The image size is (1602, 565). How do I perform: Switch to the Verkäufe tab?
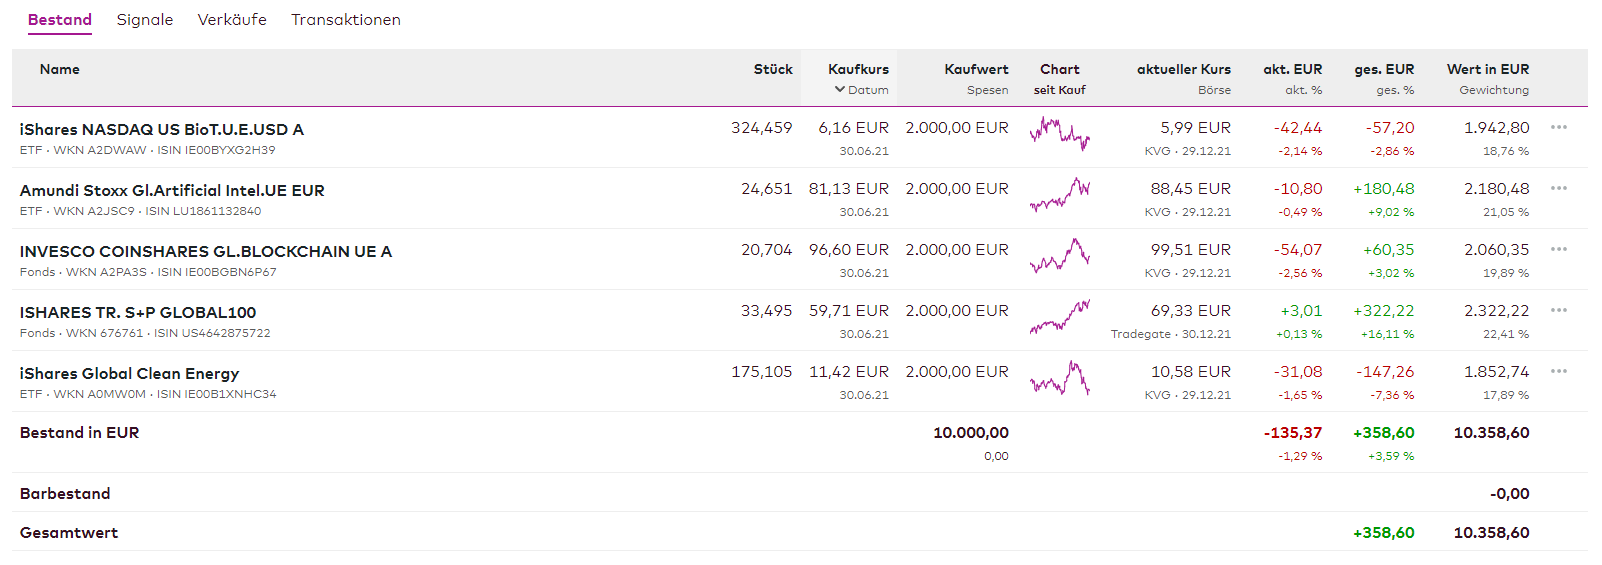click(x=232, y=20)
